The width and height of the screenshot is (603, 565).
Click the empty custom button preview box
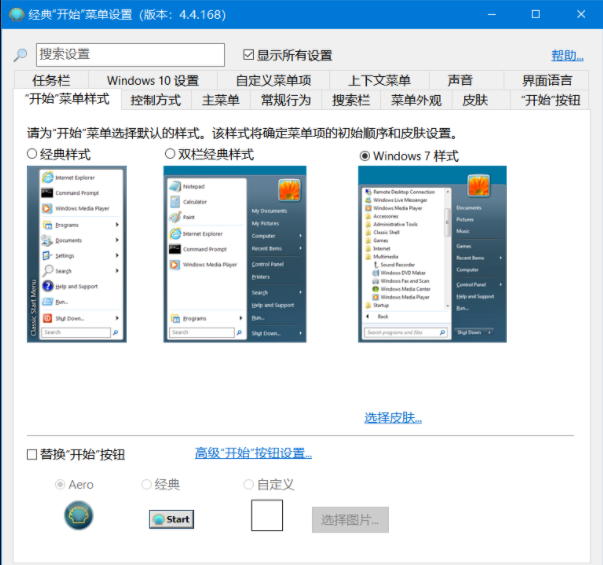click(x=266, y=516)
